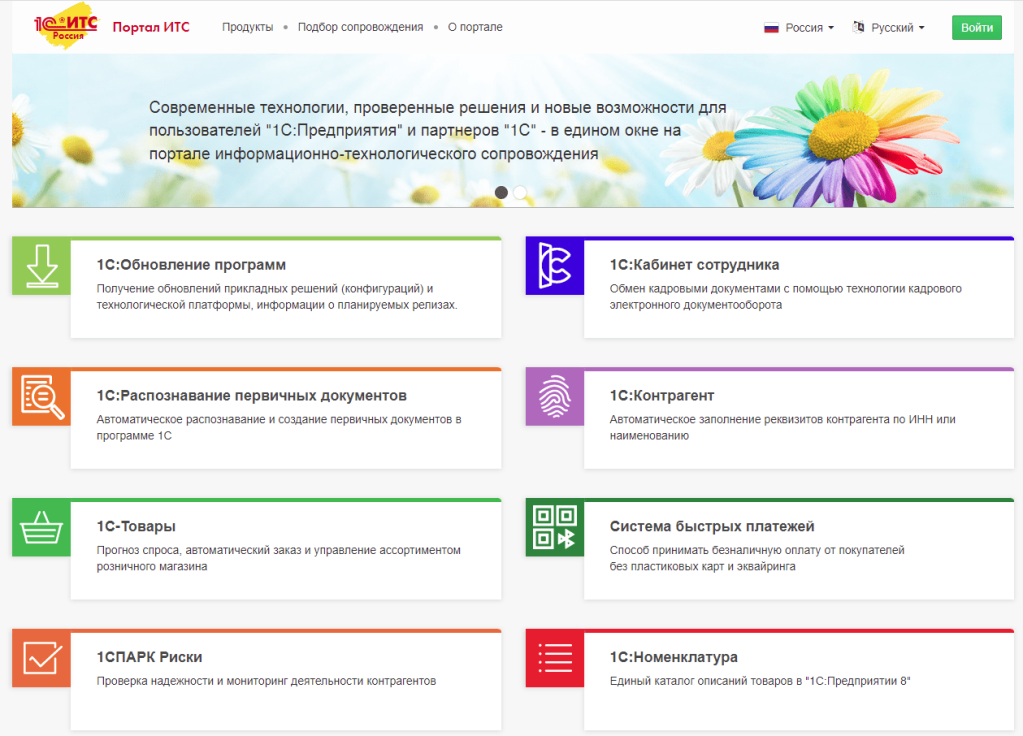Image resolution: width=1023 pixels, height=736 pixels.
Task: Click the purple fingerprint 1С:Контрагент icon
Action: 554,398
